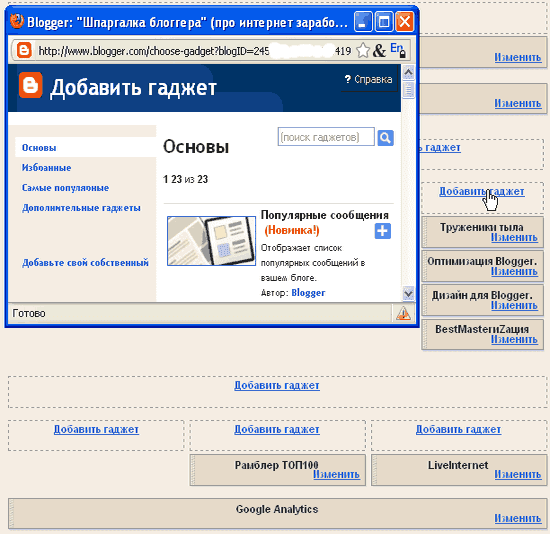Click Изменить for Дизайн для Blogger

pyautogui.click(x=514, y=305)
